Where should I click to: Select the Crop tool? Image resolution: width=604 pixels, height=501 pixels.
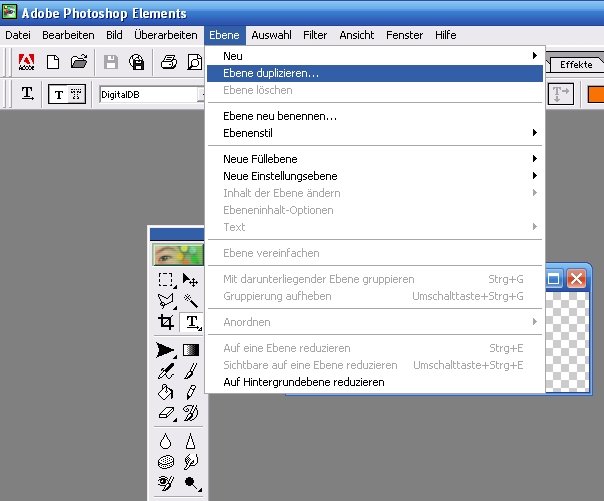(x=166, y=322)
